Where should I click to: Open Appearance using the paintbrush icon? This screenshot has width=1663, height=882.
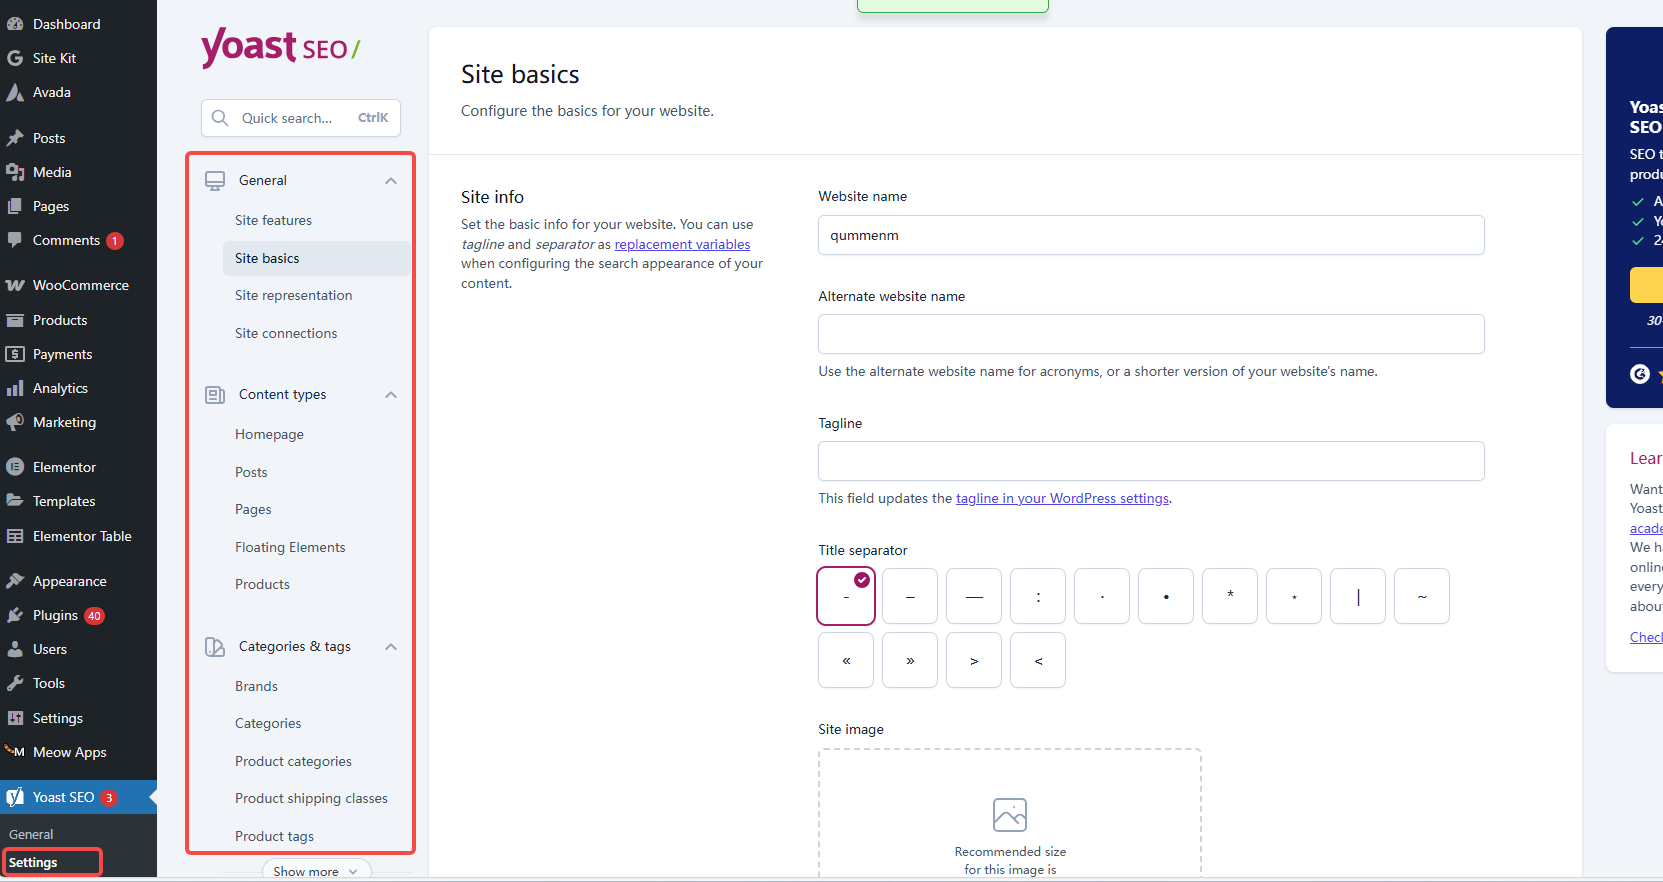tap(15, 581)
